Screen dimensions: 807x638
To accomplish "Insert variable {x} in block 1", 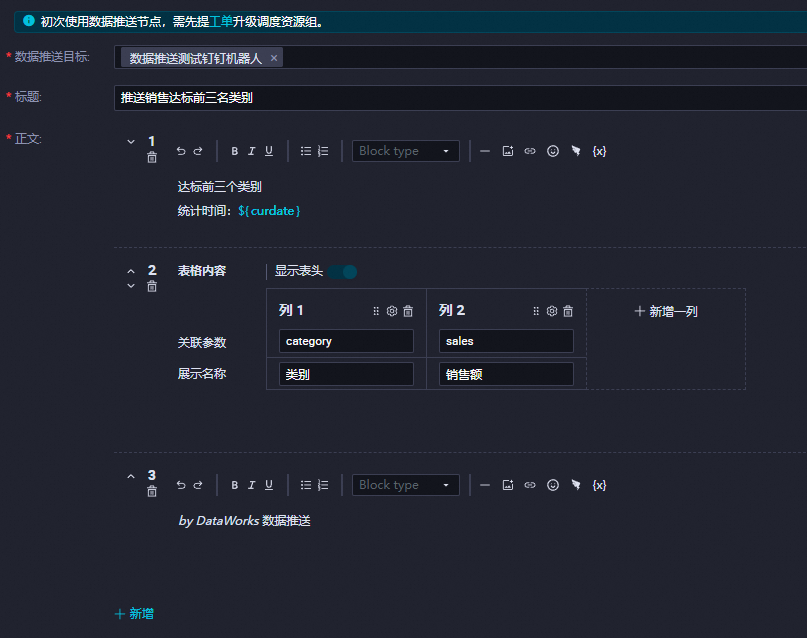I will [599, 151].
